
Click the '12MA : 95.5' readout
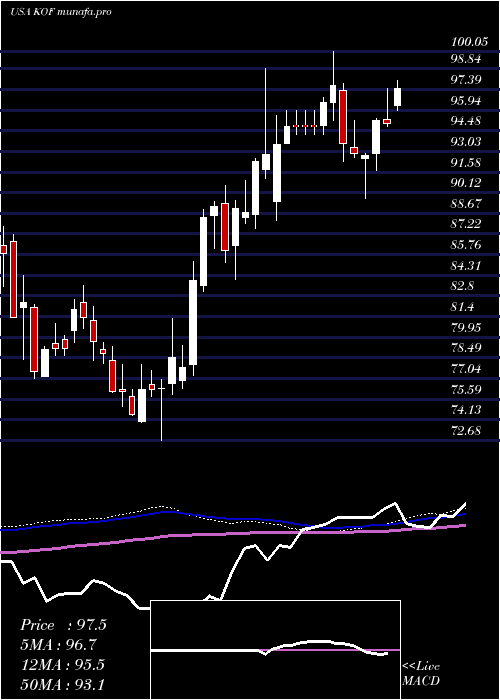pos(62,664)
